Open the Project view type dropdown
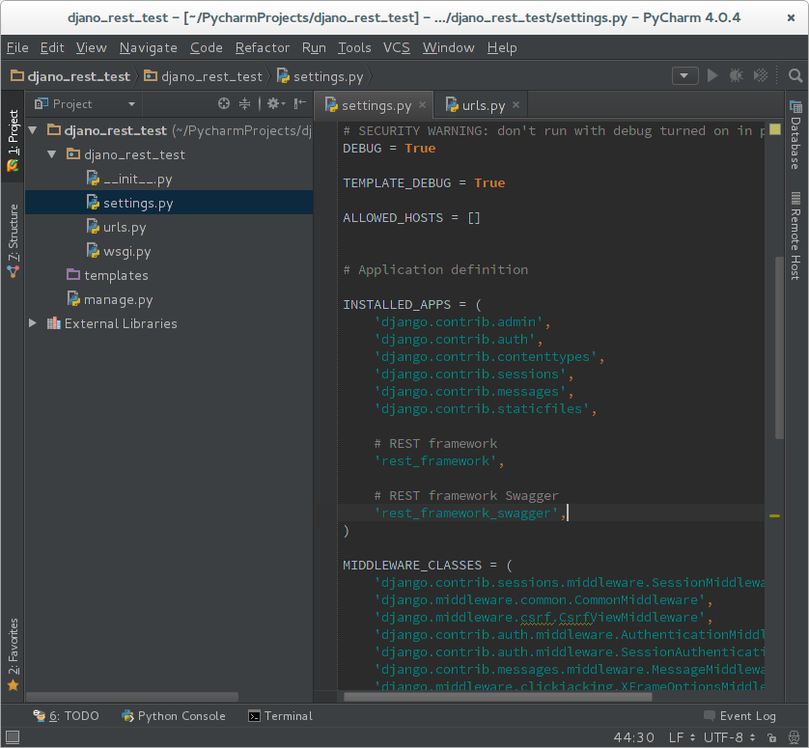809x748 pixels. click(85, 104)
